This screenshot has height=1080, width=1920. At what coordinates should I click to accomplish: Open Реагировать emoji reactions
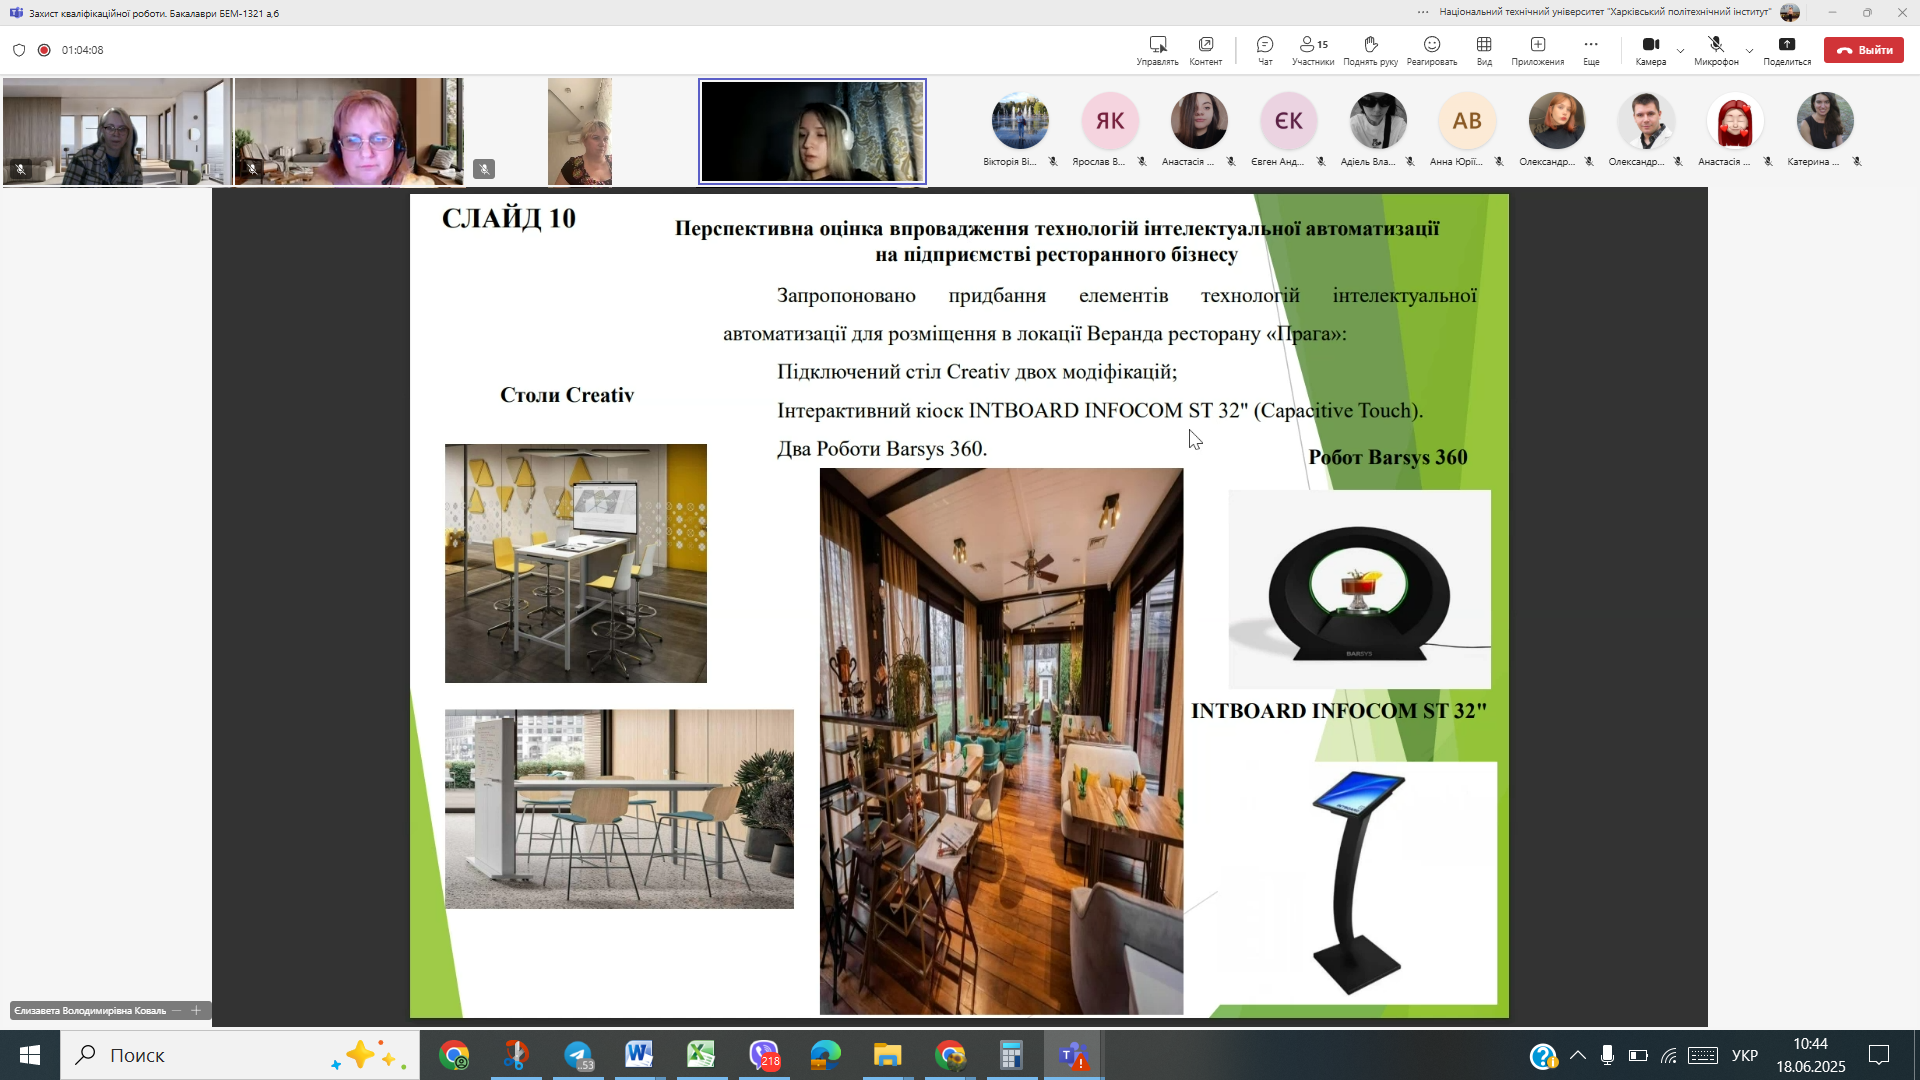[1431, 49]
